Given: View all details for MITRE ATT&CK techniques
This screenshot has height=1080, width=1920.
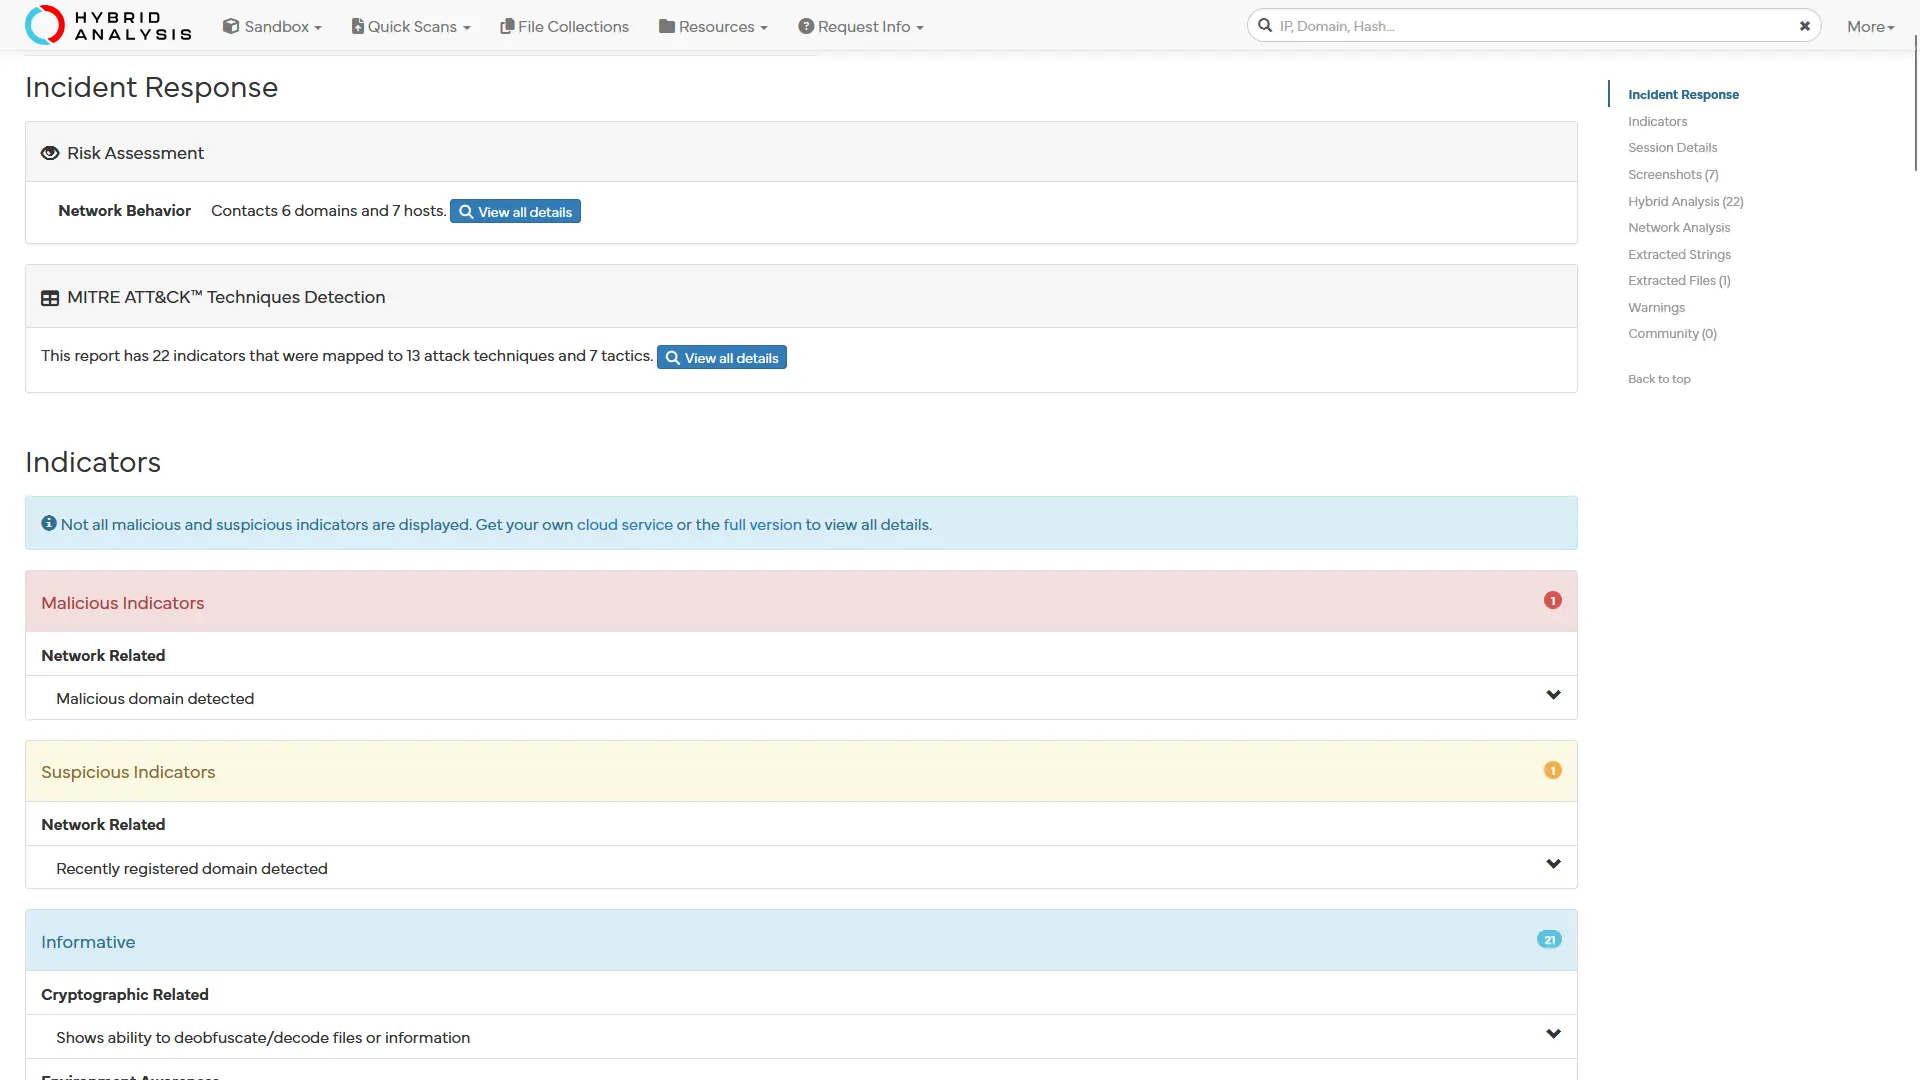Looking at the screenshot, I should pos(722,358).
